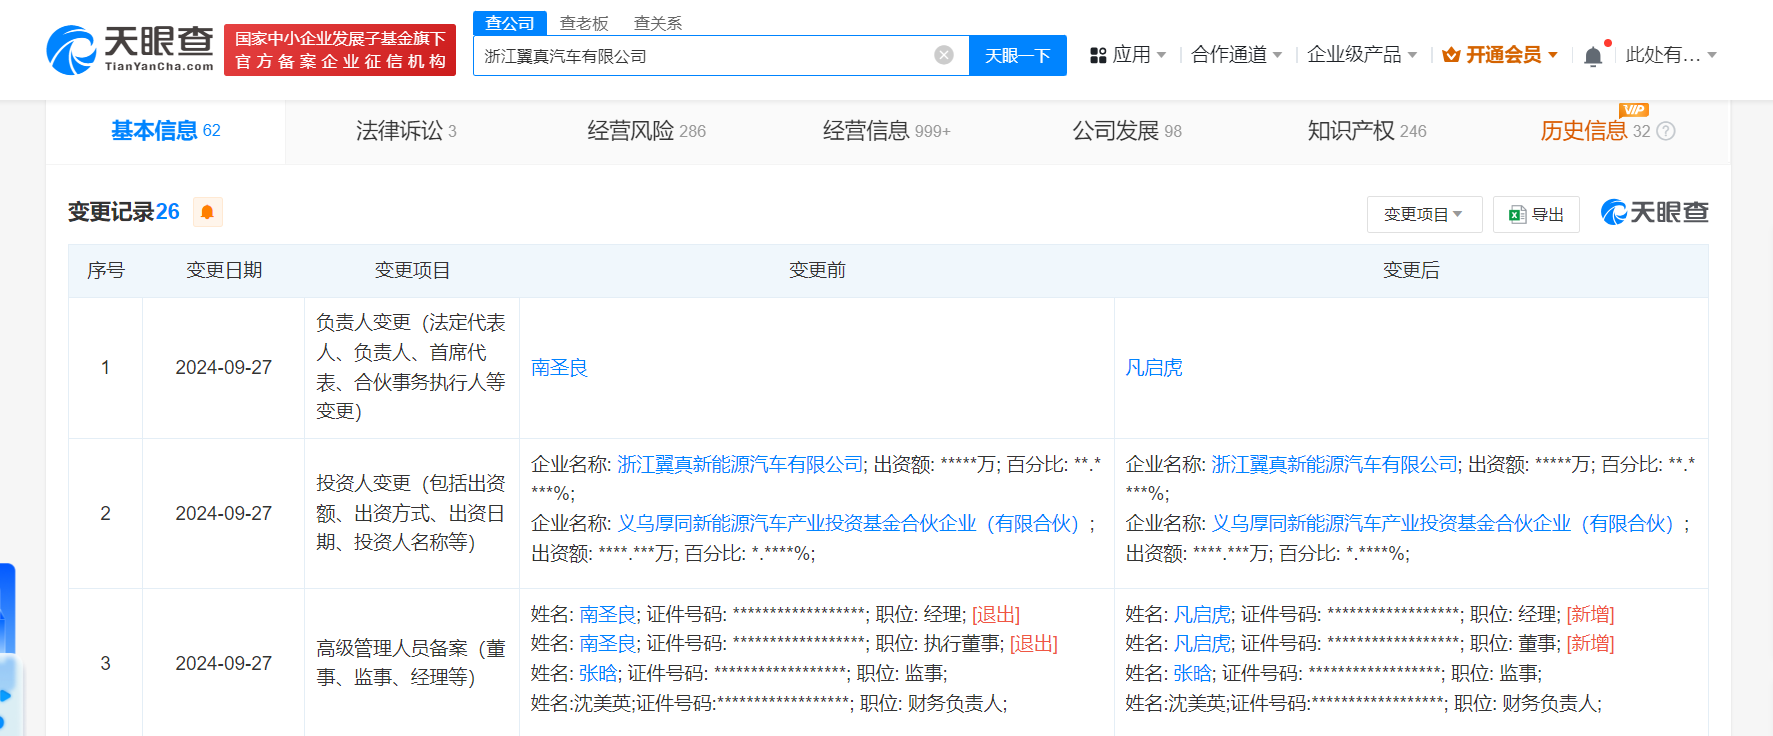Open the 经营风险 tab
1773x736 pixels.
(647, 131)
